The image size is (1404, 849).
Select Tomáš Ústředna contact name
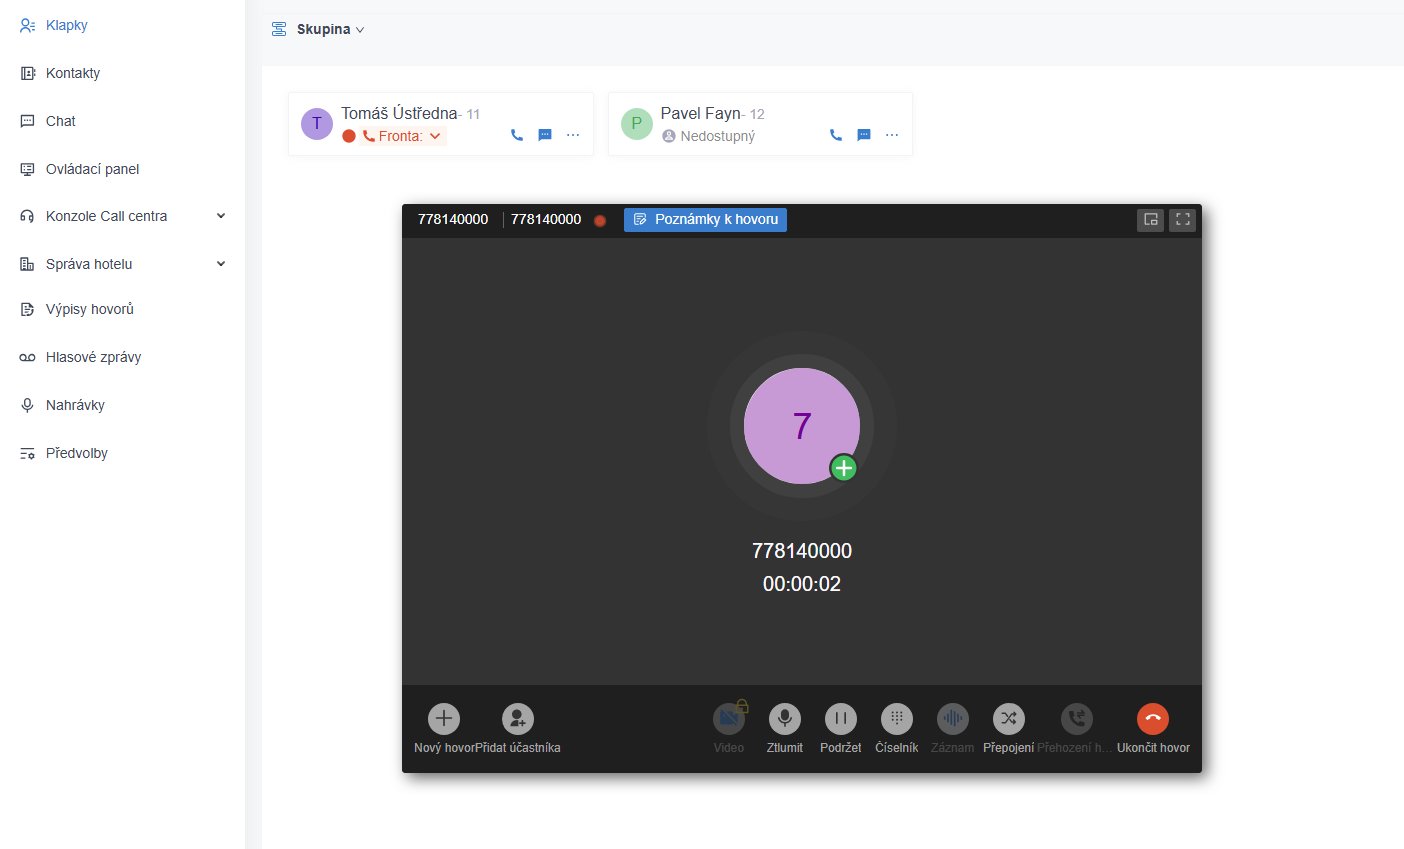tap(399, 113)
